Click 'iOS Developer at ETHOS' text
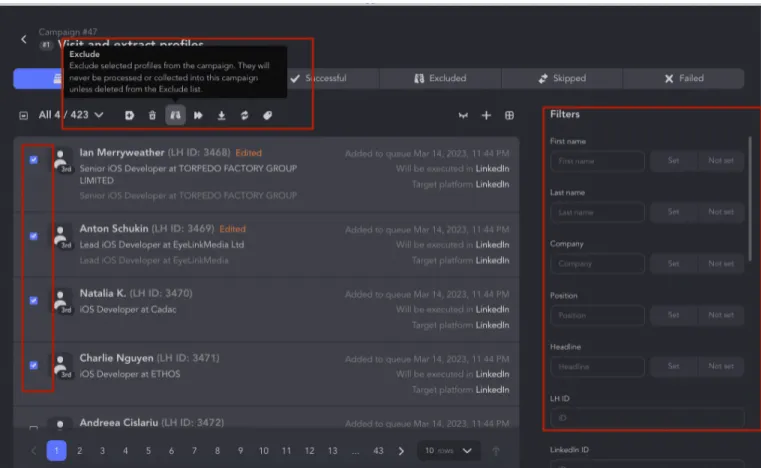This screenshot has height=468, width=761. tap(130, 374)
